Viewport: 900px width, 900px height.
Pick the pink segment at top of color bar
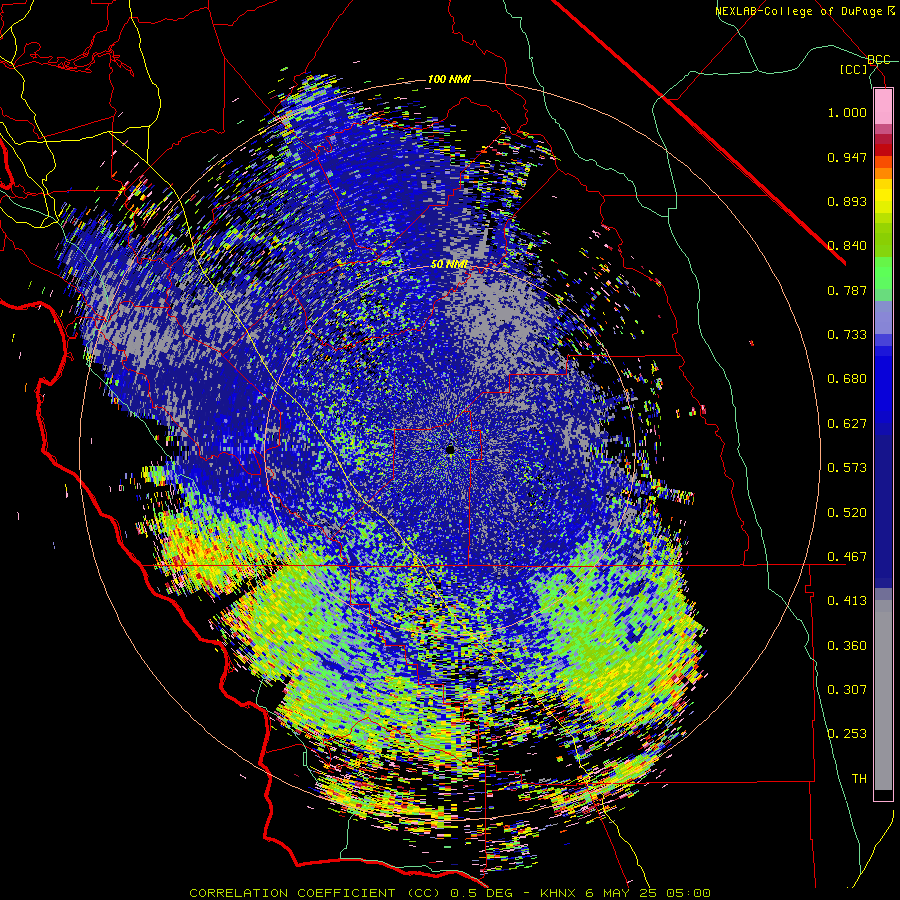pyautogui.click(x=883, y=107)
